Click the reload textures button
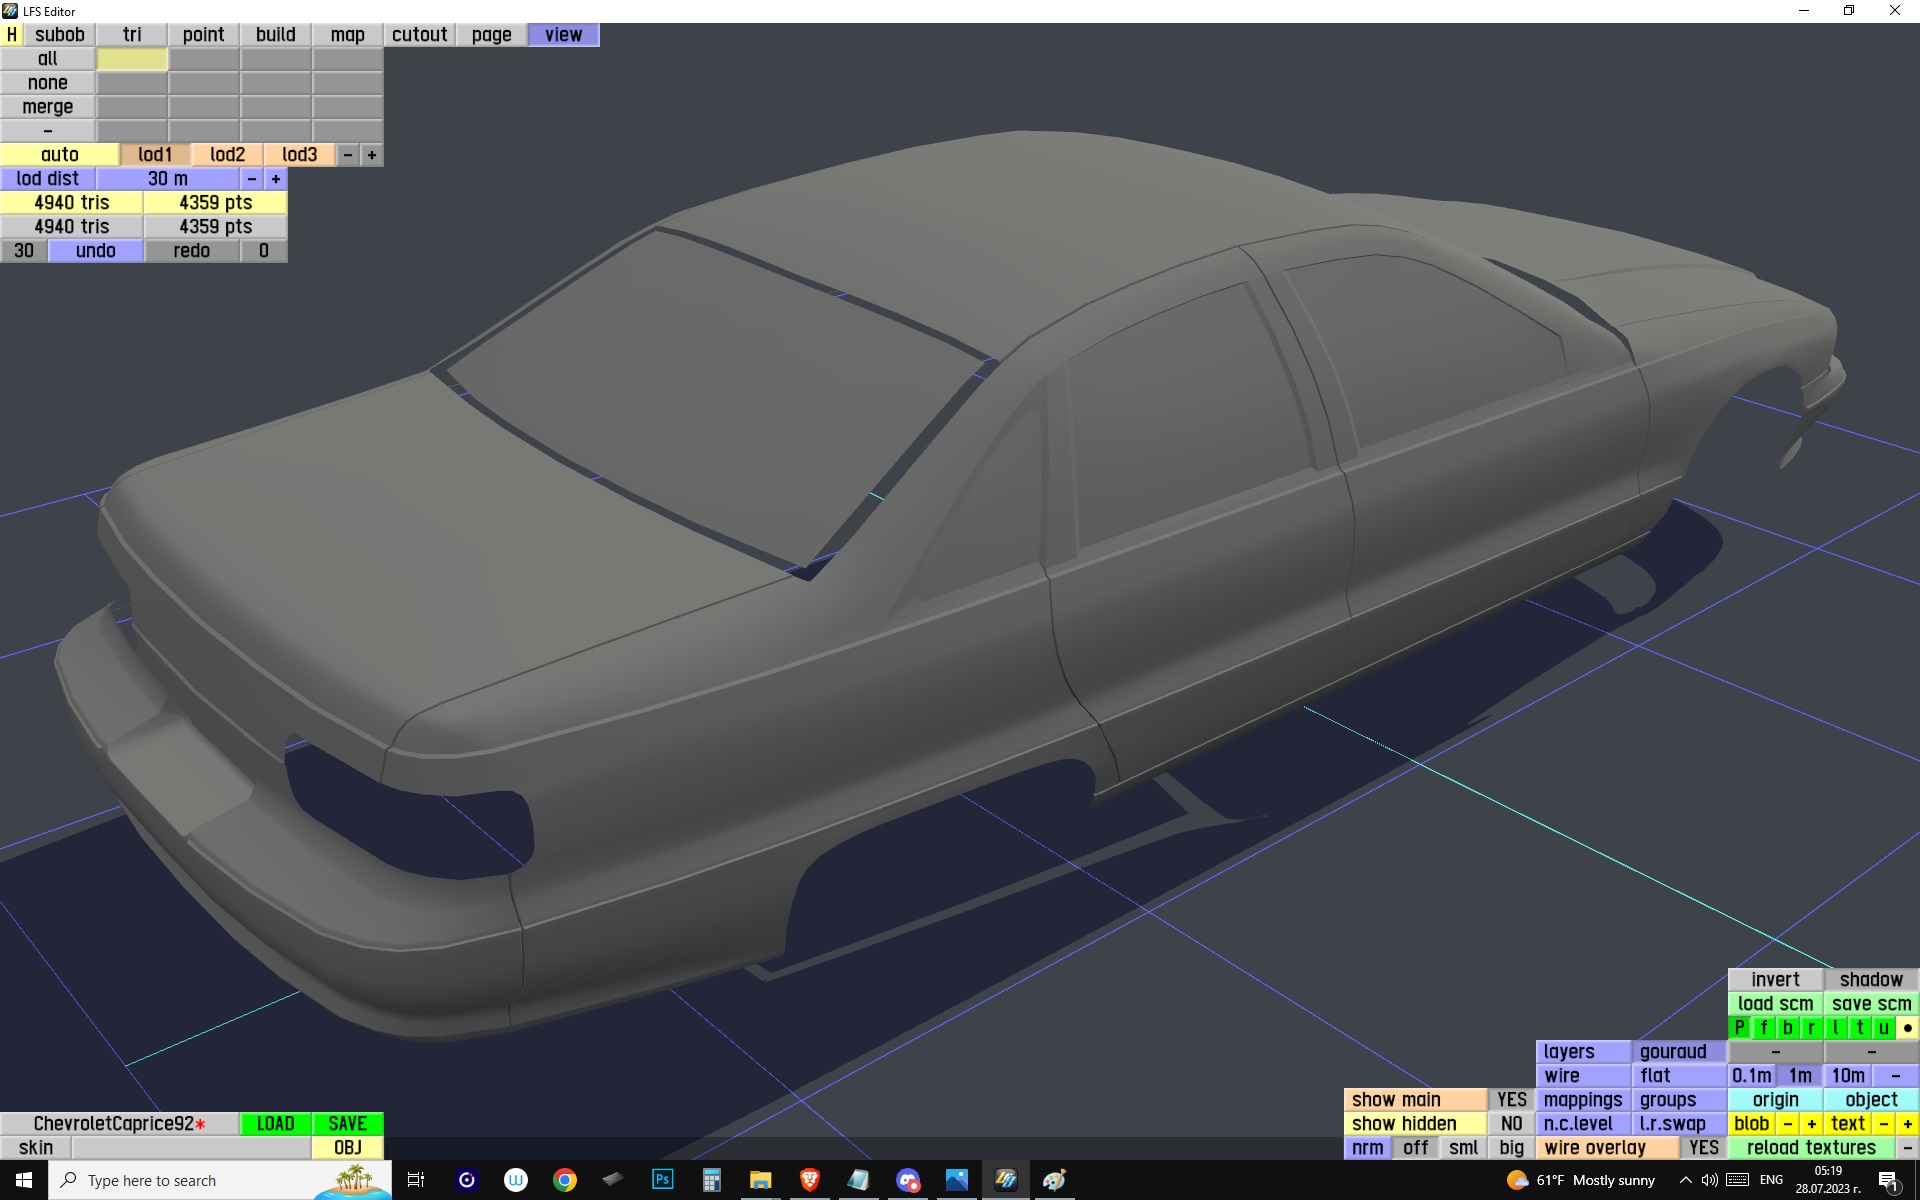The image size is (1920, 1200). click(1811, 1148)
